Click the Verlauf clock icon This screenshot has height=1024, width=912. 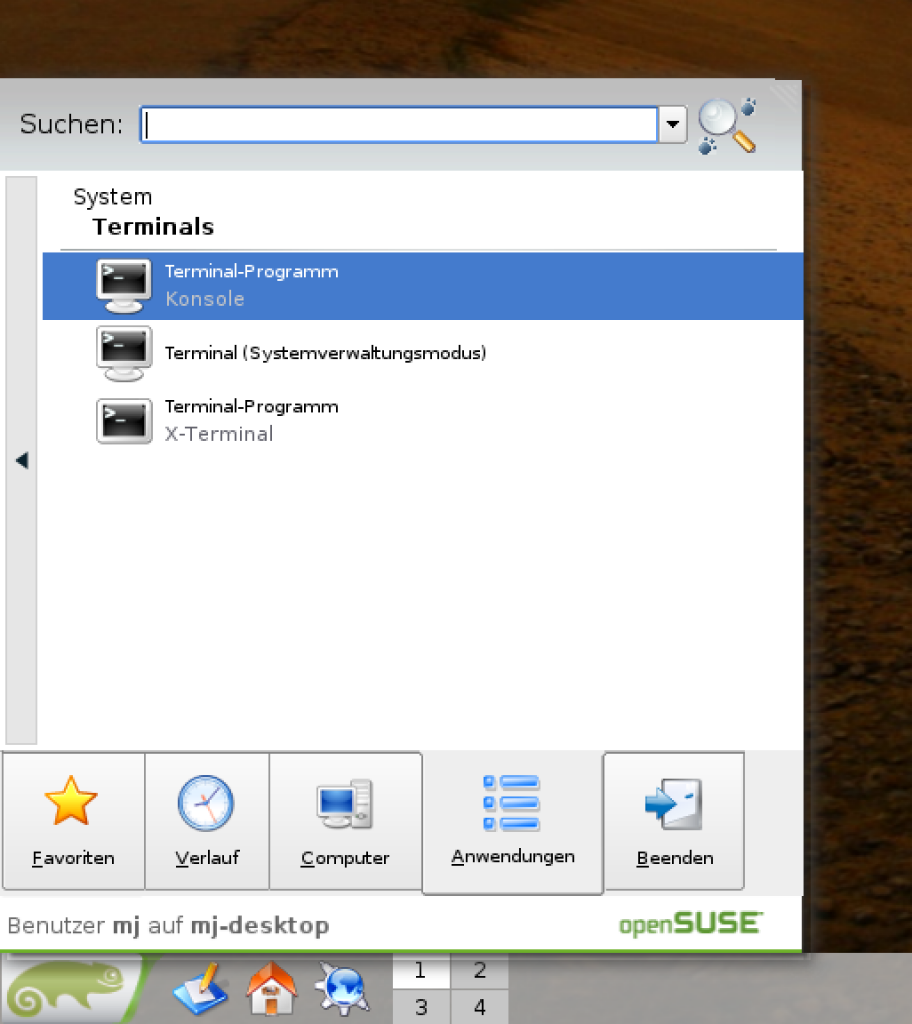206,803
